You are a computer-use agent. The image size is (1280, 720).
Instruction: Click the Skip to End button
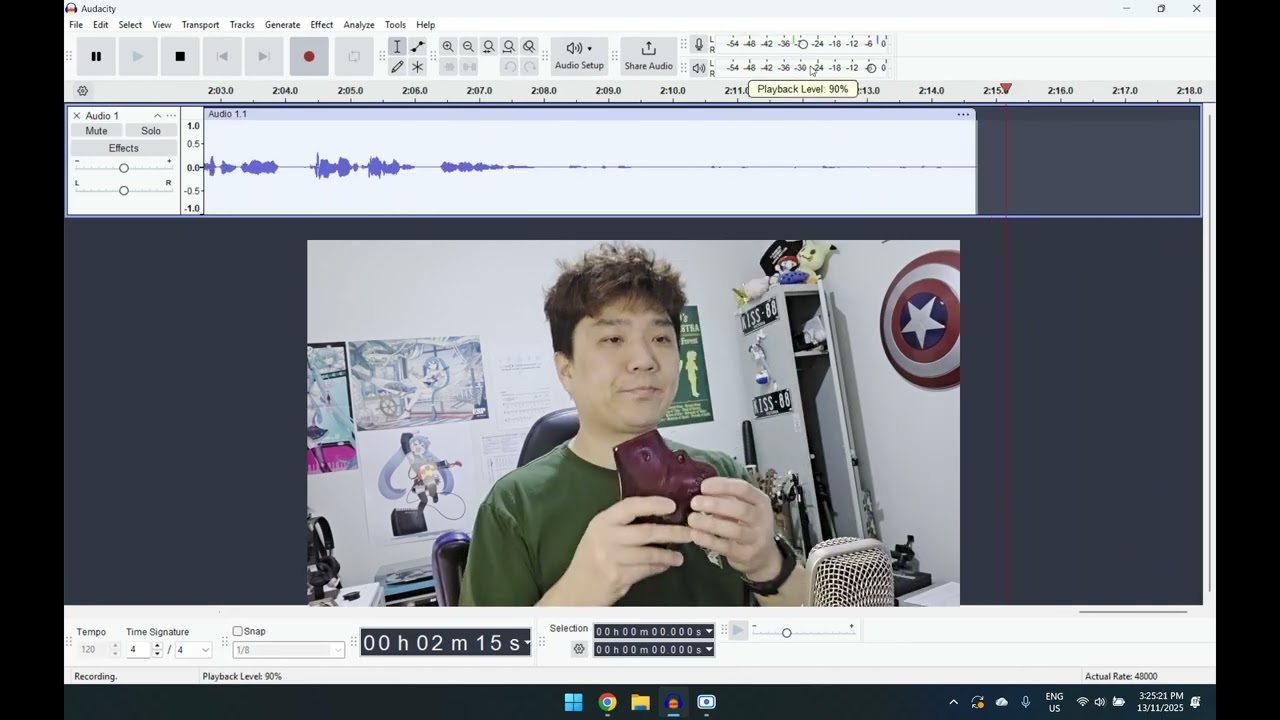[x=264, y=56]
